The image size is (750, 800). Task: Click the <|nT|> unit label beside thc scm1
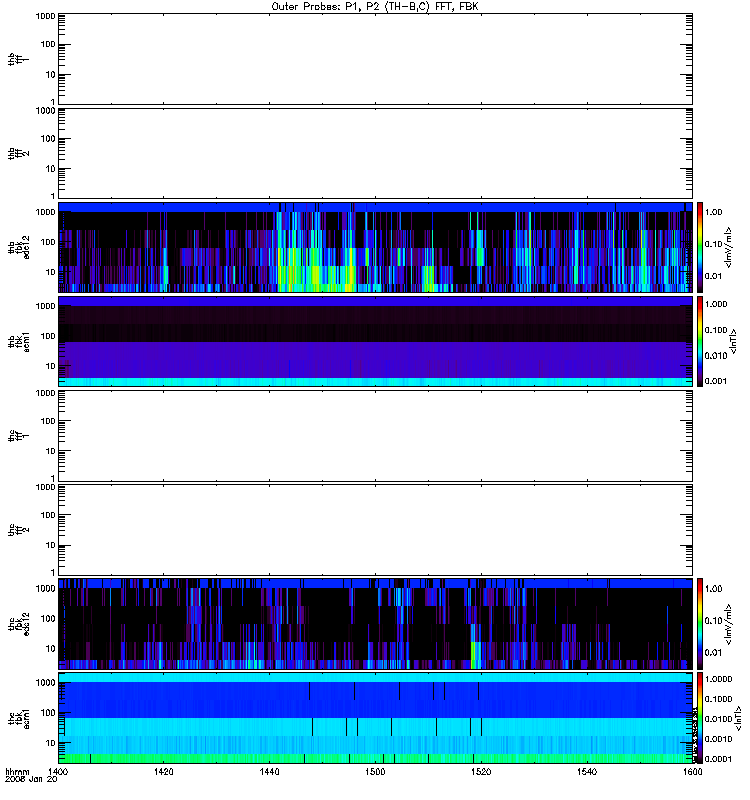(x=739, y=718)
